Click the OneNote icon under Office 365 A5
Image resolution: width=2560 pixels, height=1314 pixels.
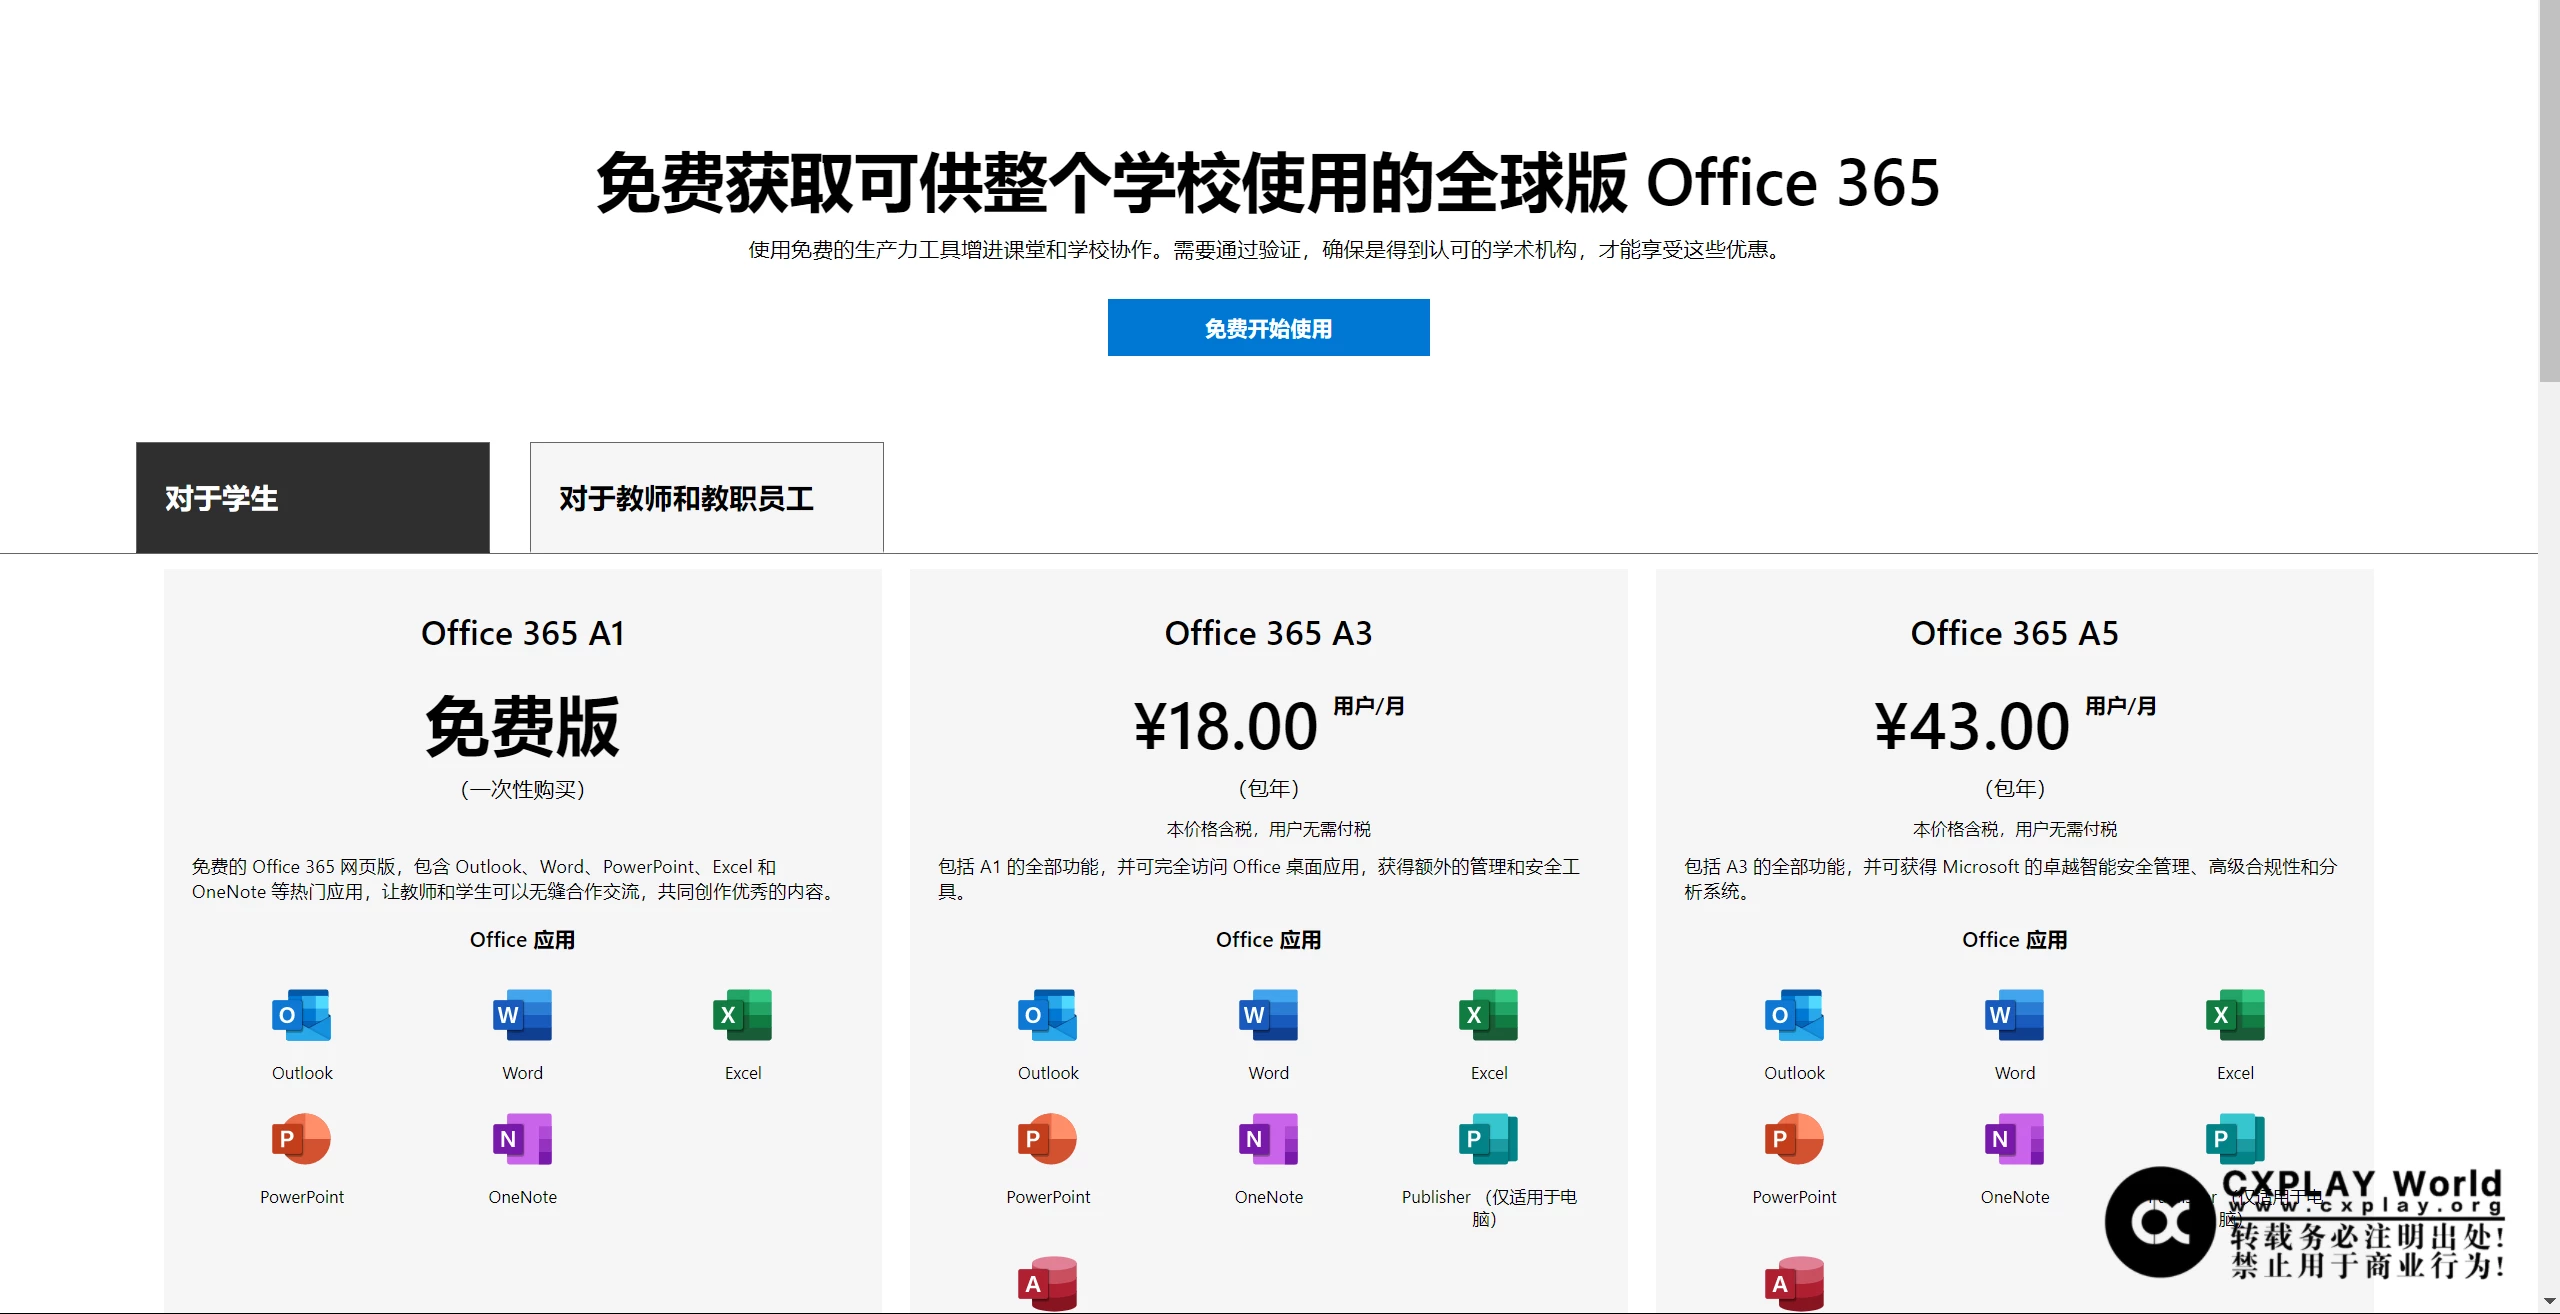(2015, 1139)
